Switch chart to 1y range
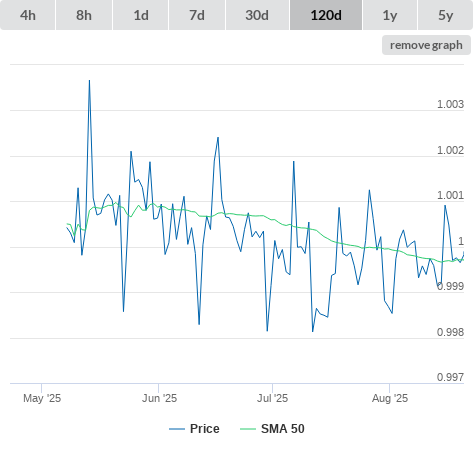Viewport: 474px width, 455px height. pos(390,15)
